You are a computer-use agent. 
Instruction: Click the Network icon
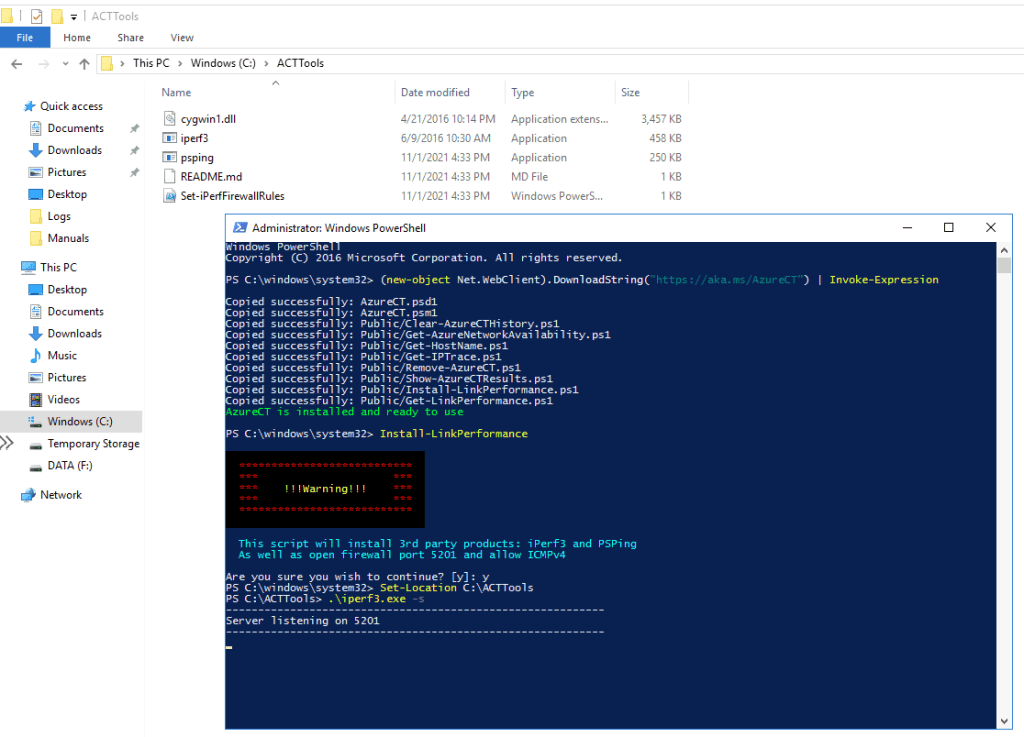click(x=28, y=495)
